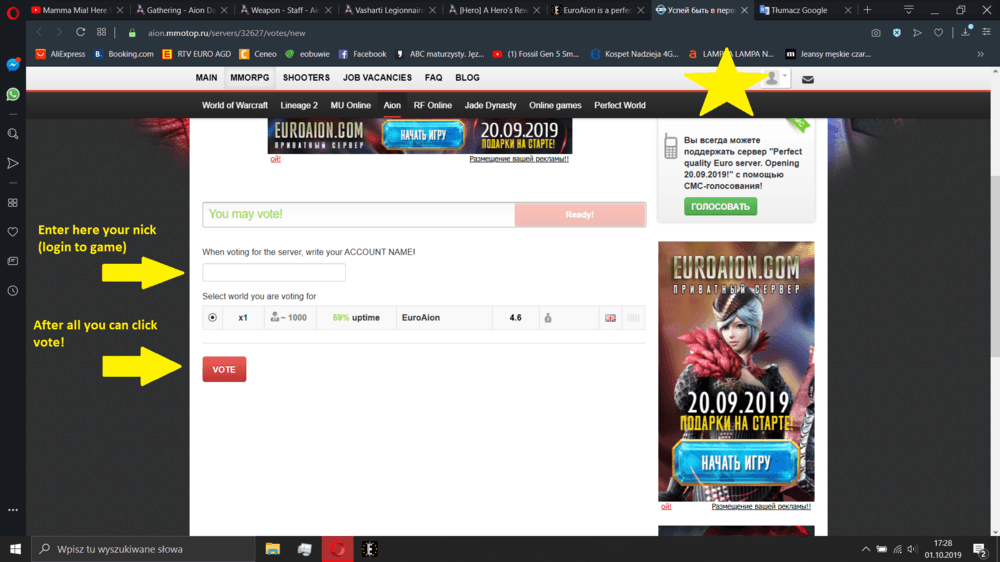Image resolution: width=1000 pixels, height=562 pixels.
Task: Open the MMORPG menu item
Action: 250,77
